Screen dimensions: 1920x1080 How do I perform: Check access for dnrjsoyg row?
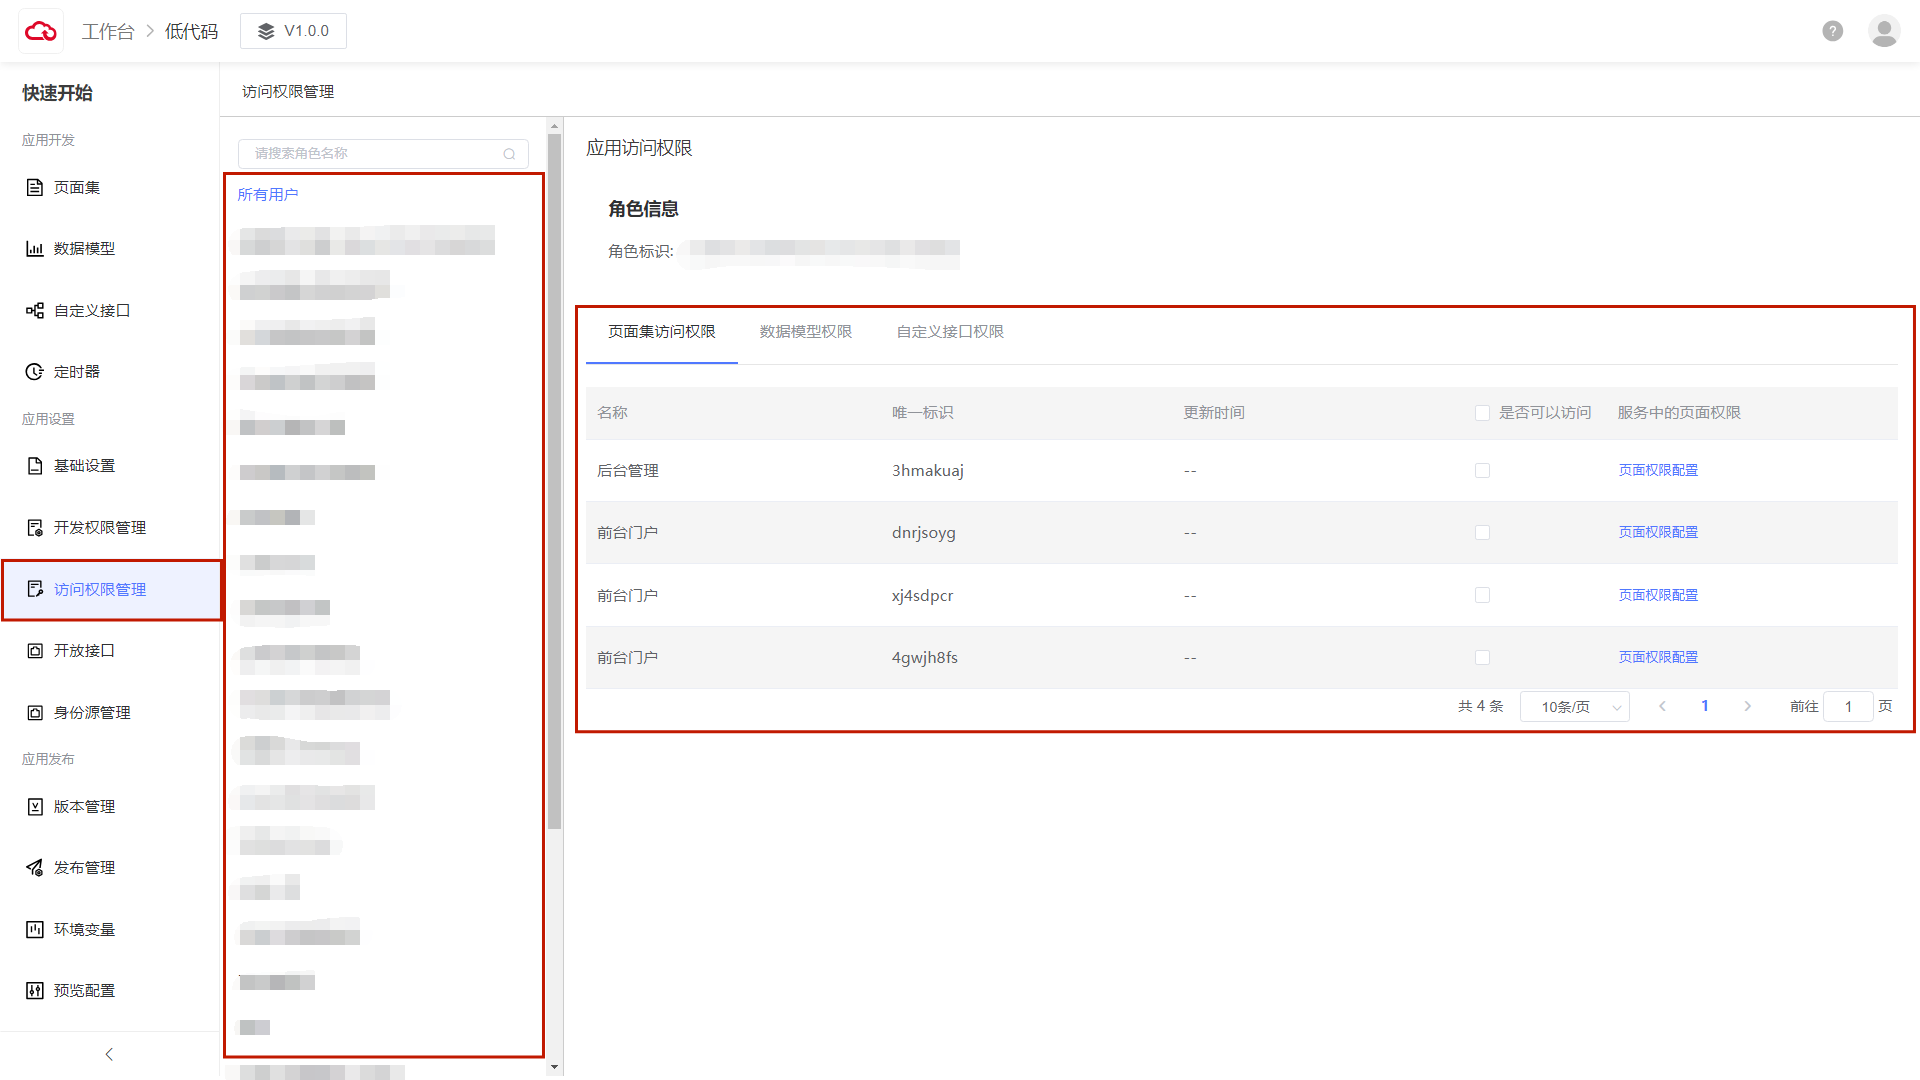(x=1482, y=533)
